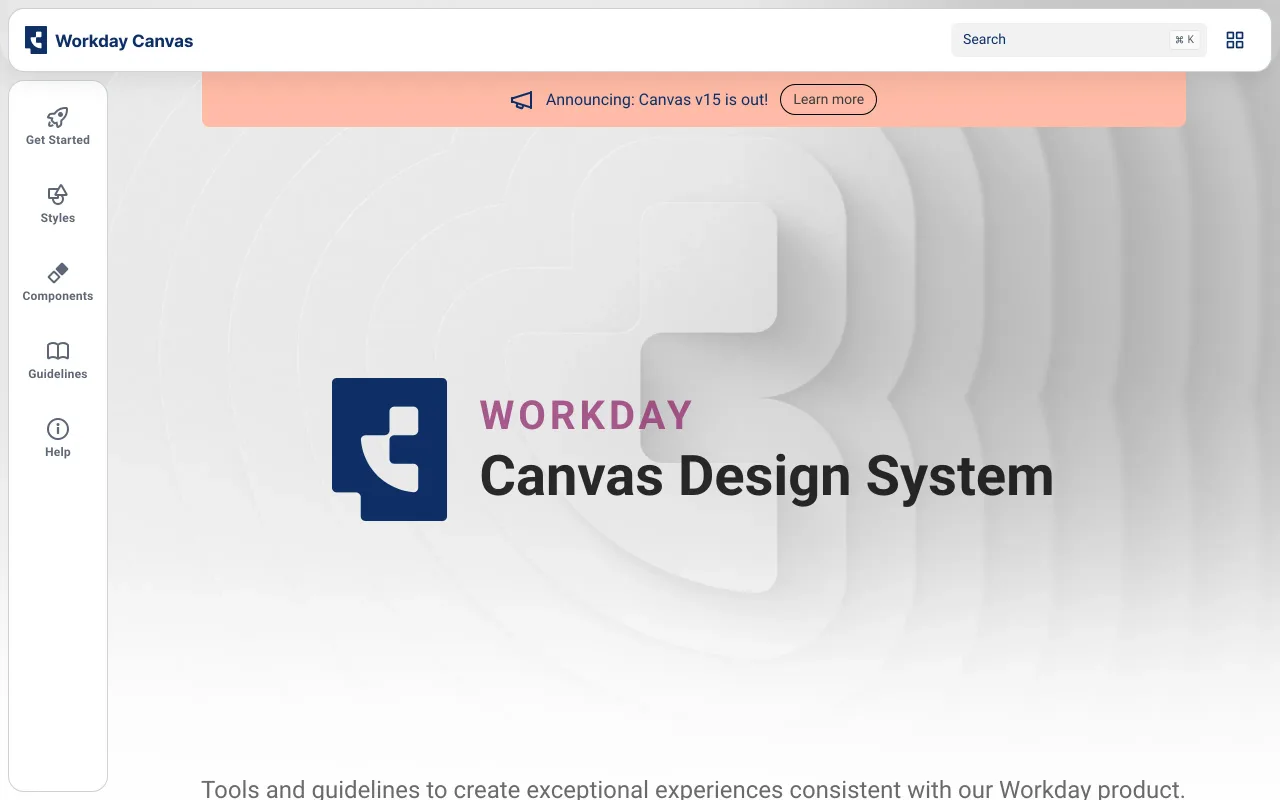The height and width of the screenshot is (800, 1280).
Task: Open the Components sidebar icon
Action: (58, 273)
